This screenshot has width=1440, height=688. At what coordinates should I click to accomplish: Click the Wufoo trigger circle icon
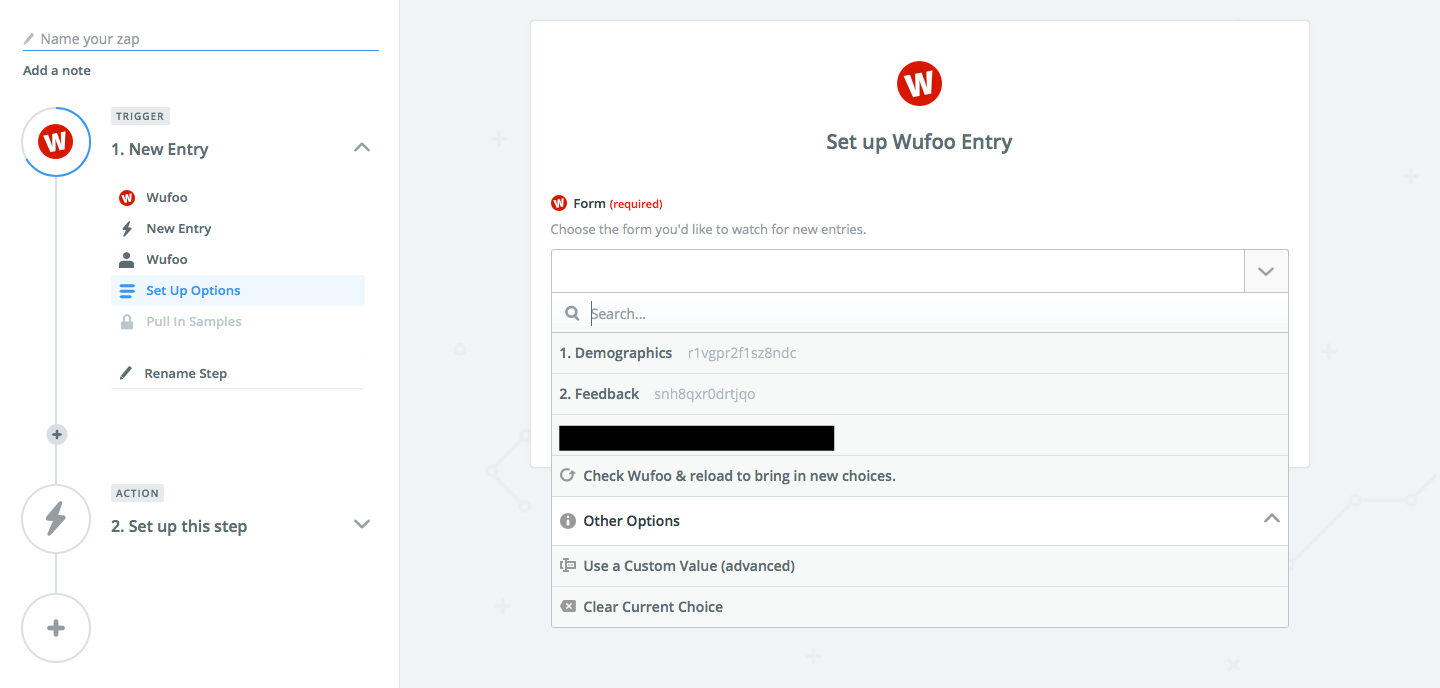pyautogui.click(x=56, y=142)
